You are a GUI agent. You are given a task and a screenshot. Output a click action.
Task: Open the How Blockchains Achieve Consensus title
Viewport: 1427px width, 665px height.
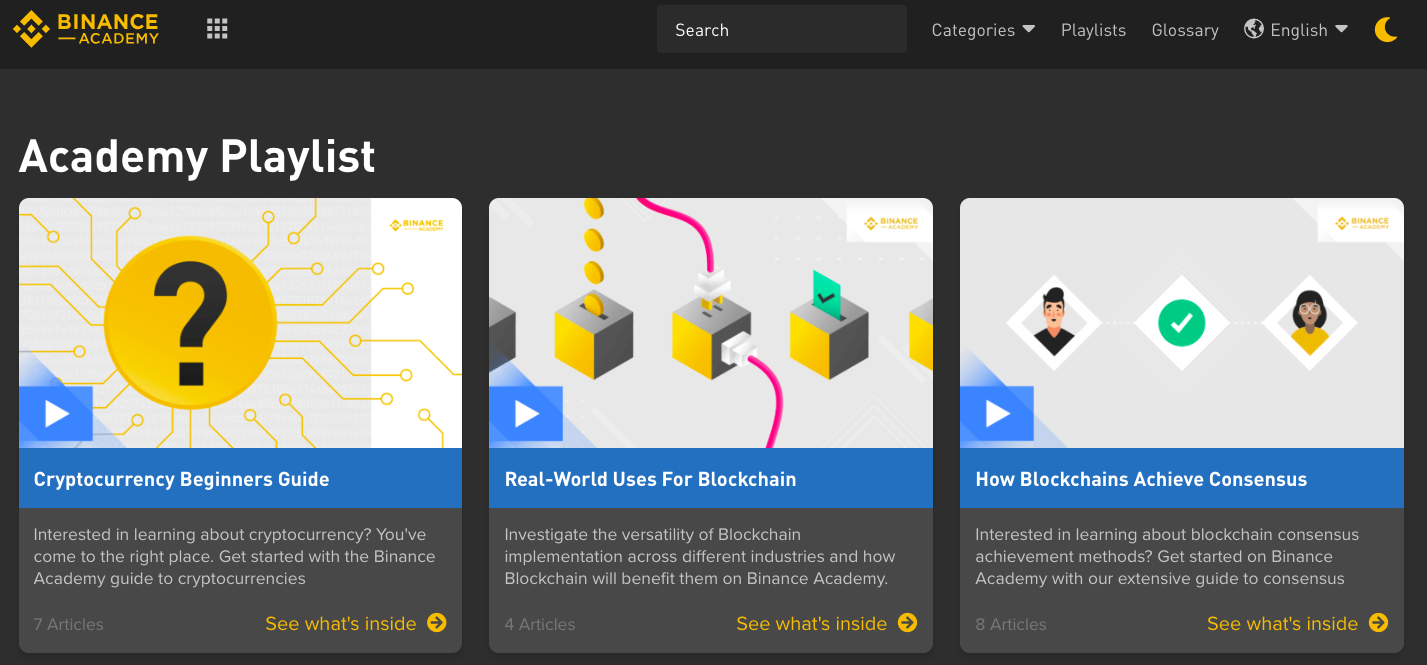pos(1141,479)
